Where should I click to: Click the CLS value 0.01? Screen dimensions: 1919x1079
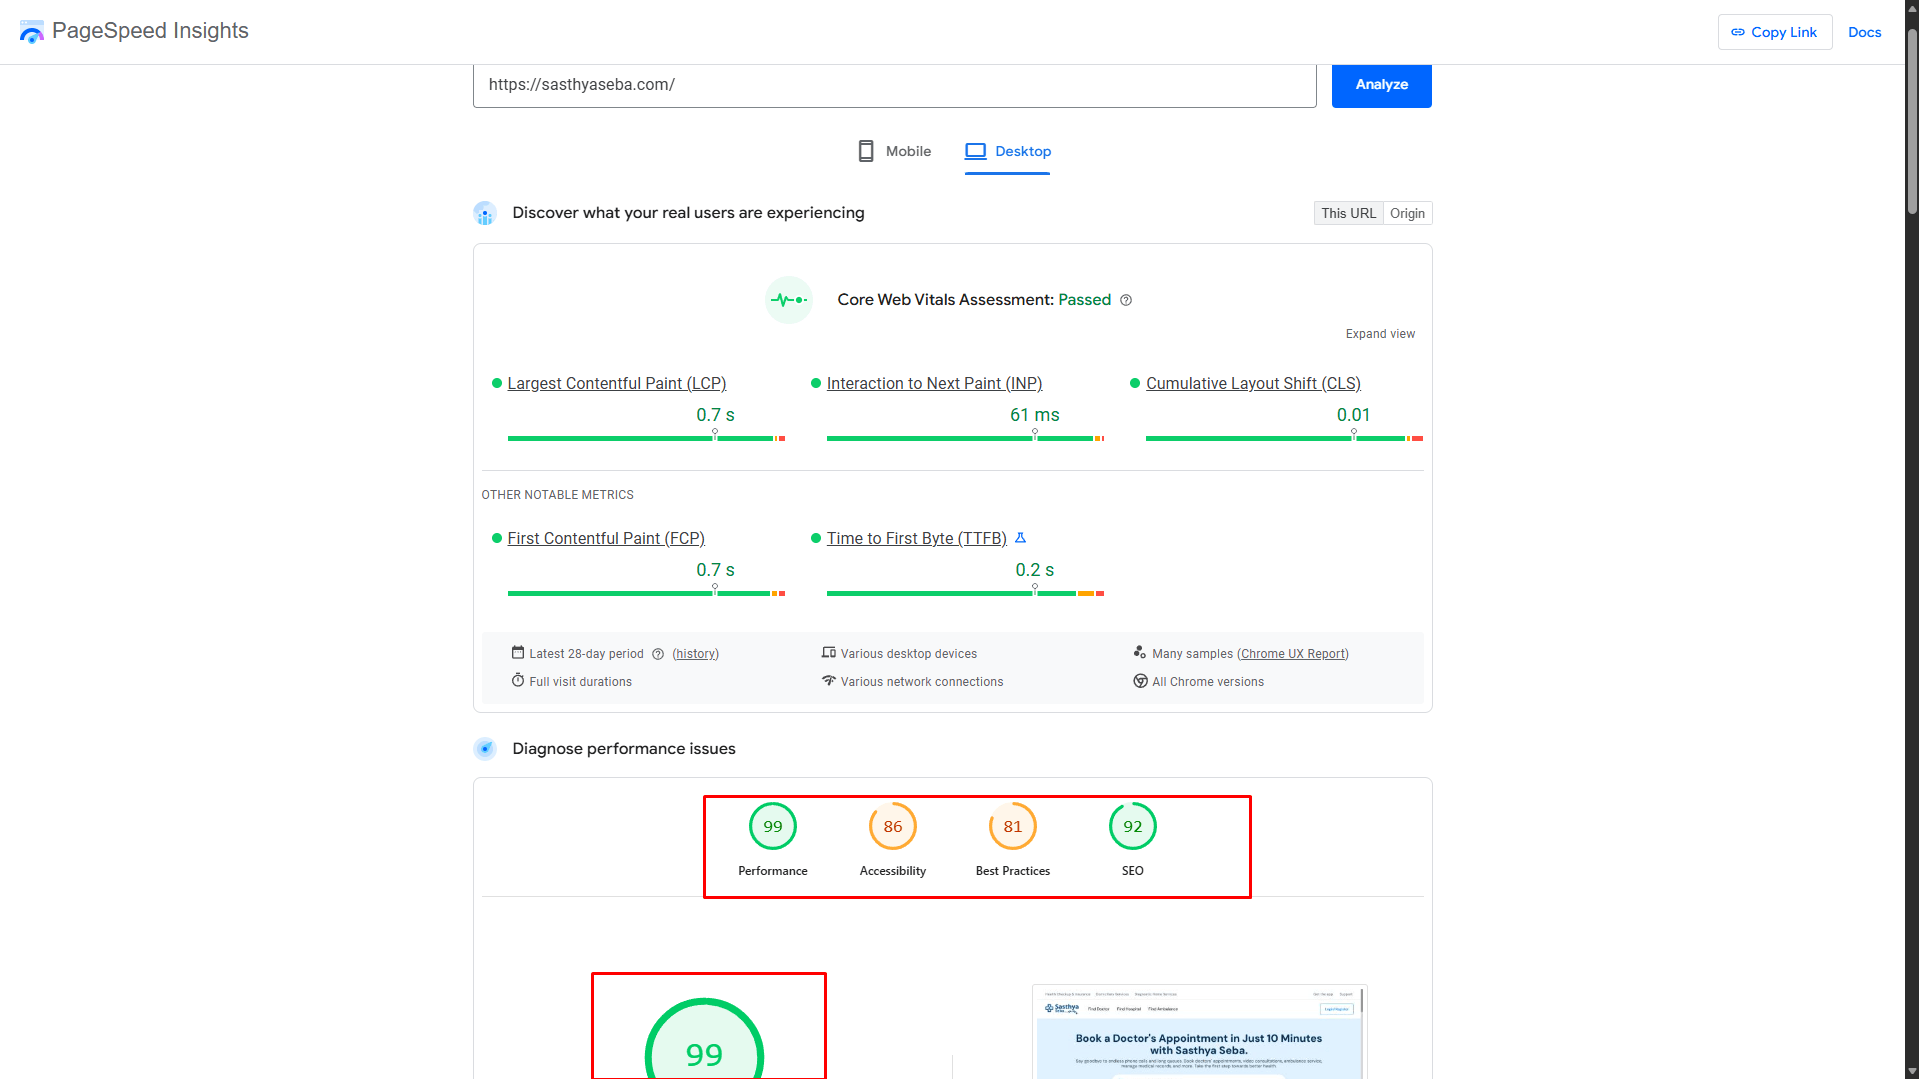(1354, 415)
